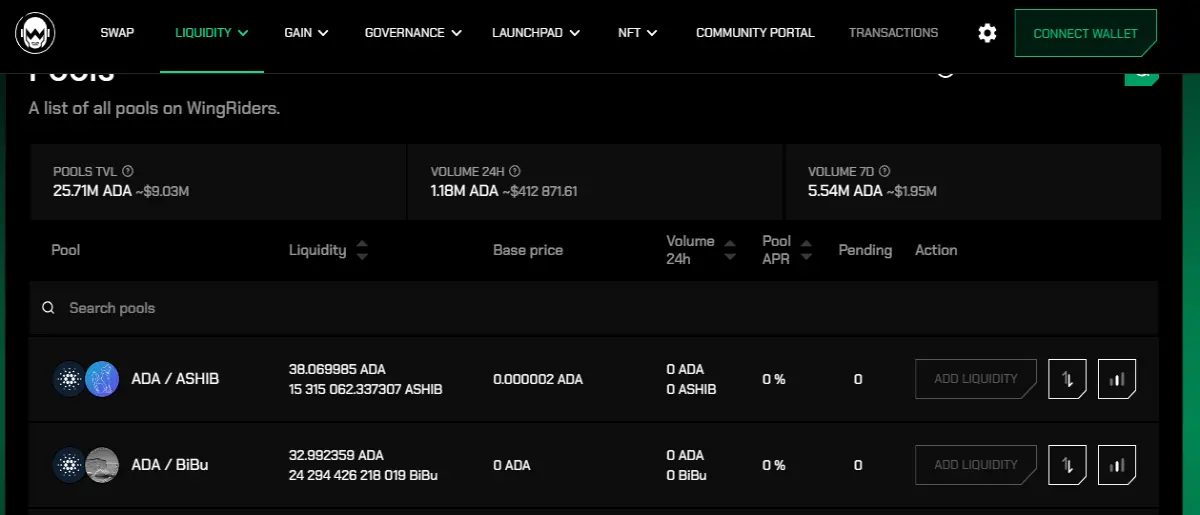Open the settings gear icon
Image resolution: width=1200 pixels, height=515 pixels.
click(x=987, y=33)
